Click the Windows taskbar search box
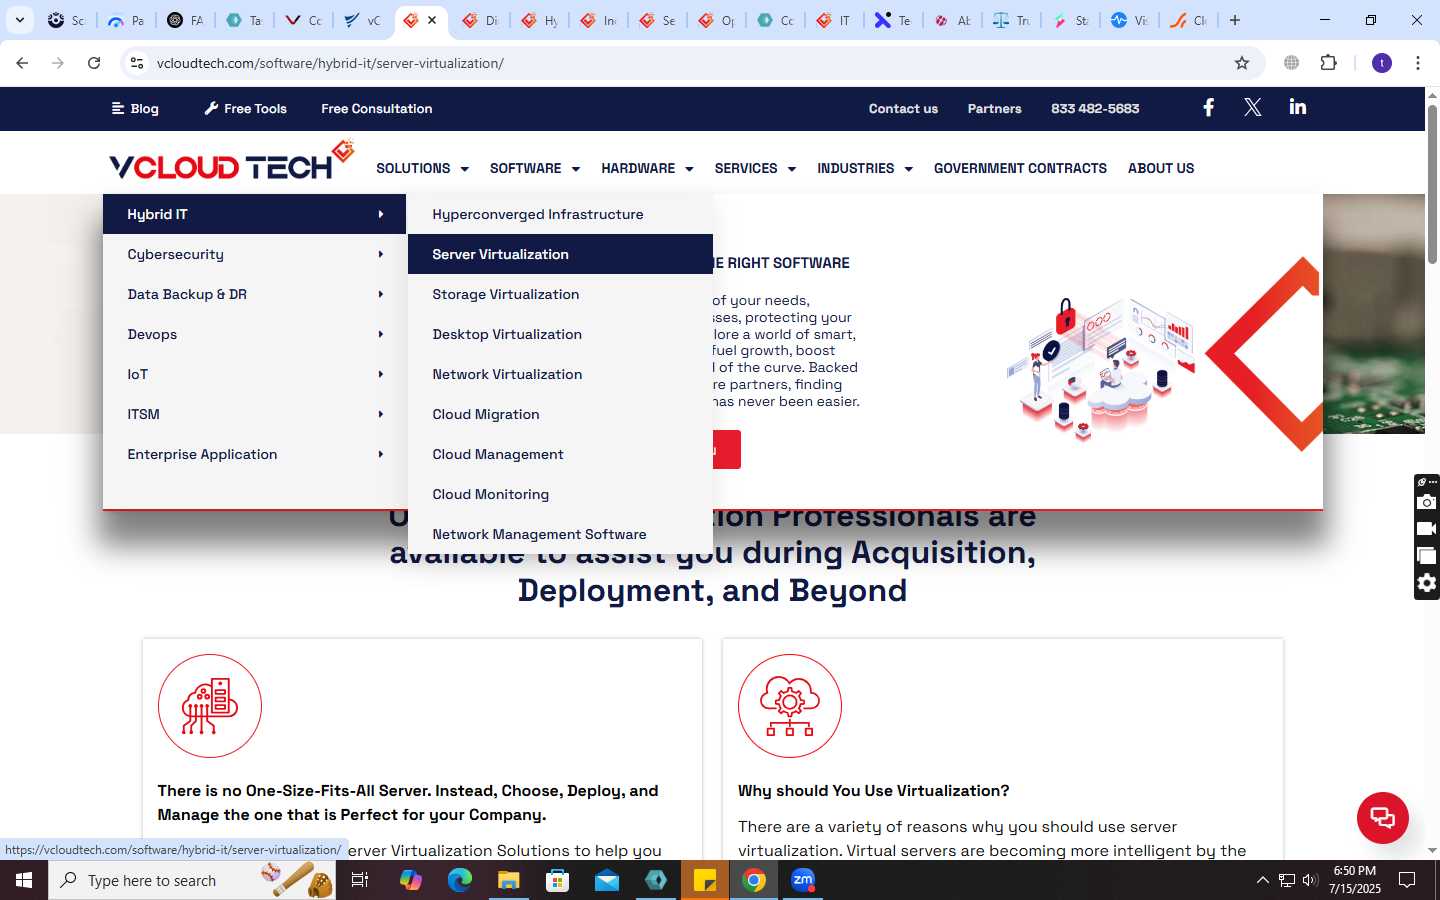The height and width of the screenshot is (900, 1440). tap(192, 880)
